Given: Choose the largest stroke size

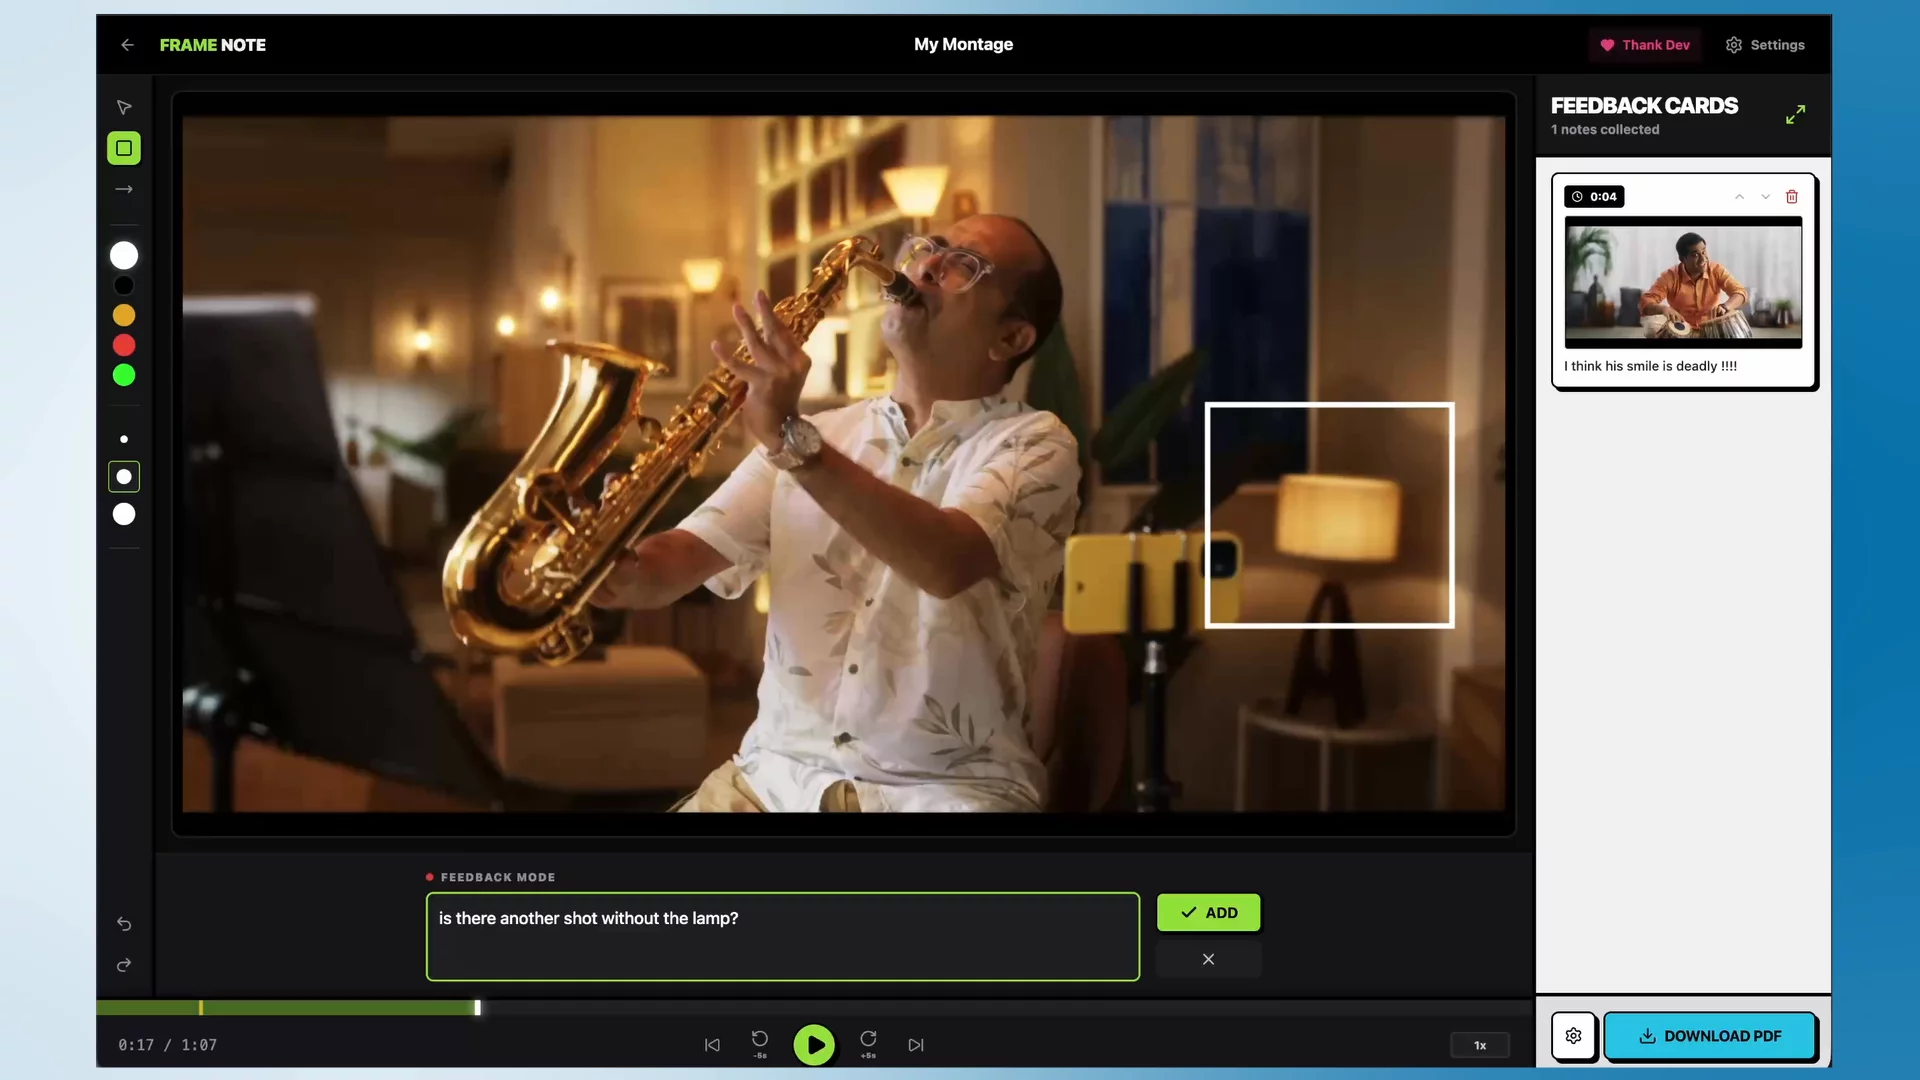Looking at the screenshot, I should (124, 514).
